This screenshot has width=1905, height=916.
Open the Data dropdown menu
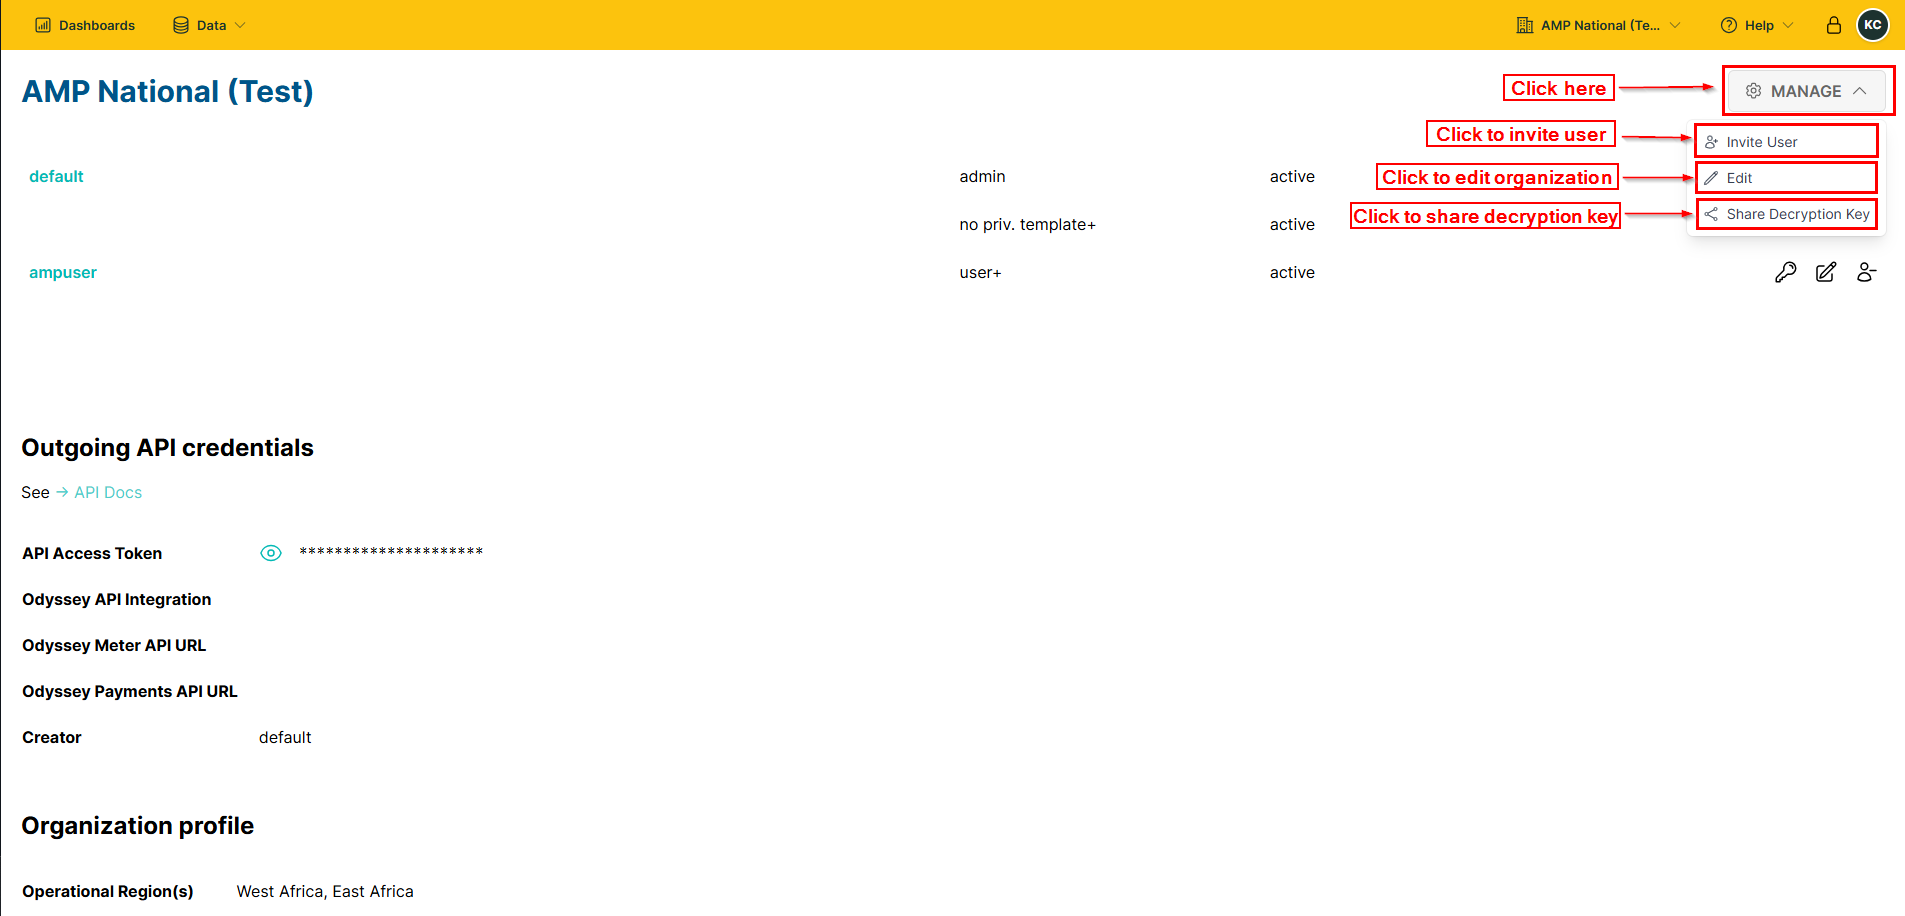pyautogui.click(x=209, y=25)
